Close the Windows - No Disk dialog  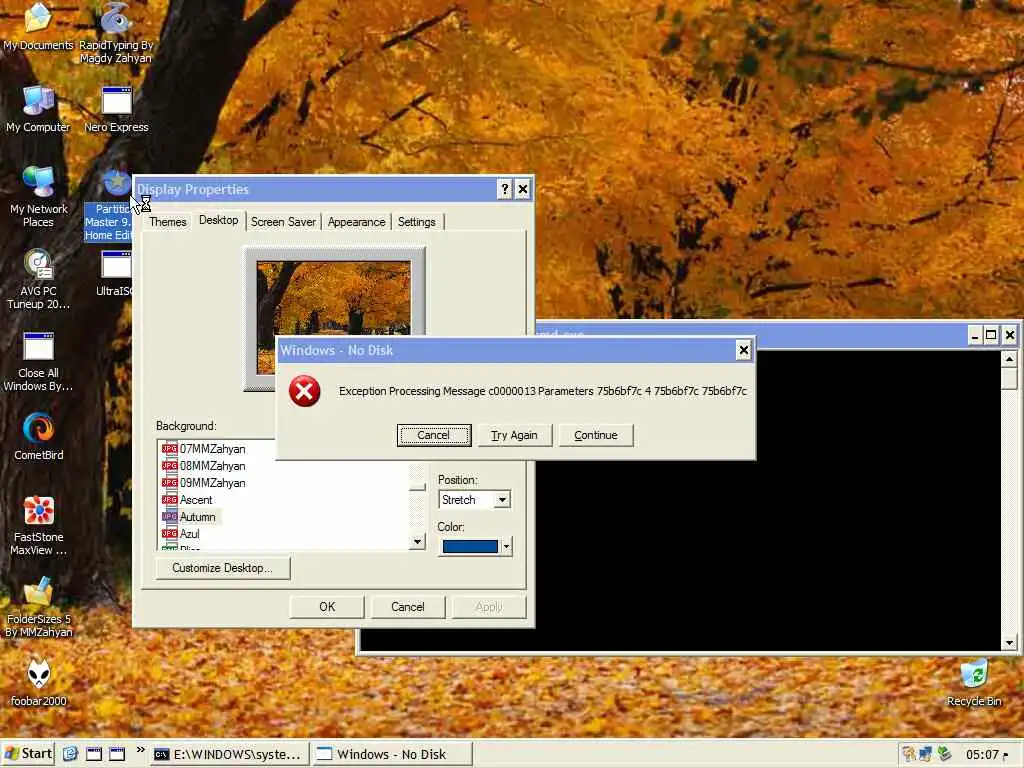pos(743,351)
